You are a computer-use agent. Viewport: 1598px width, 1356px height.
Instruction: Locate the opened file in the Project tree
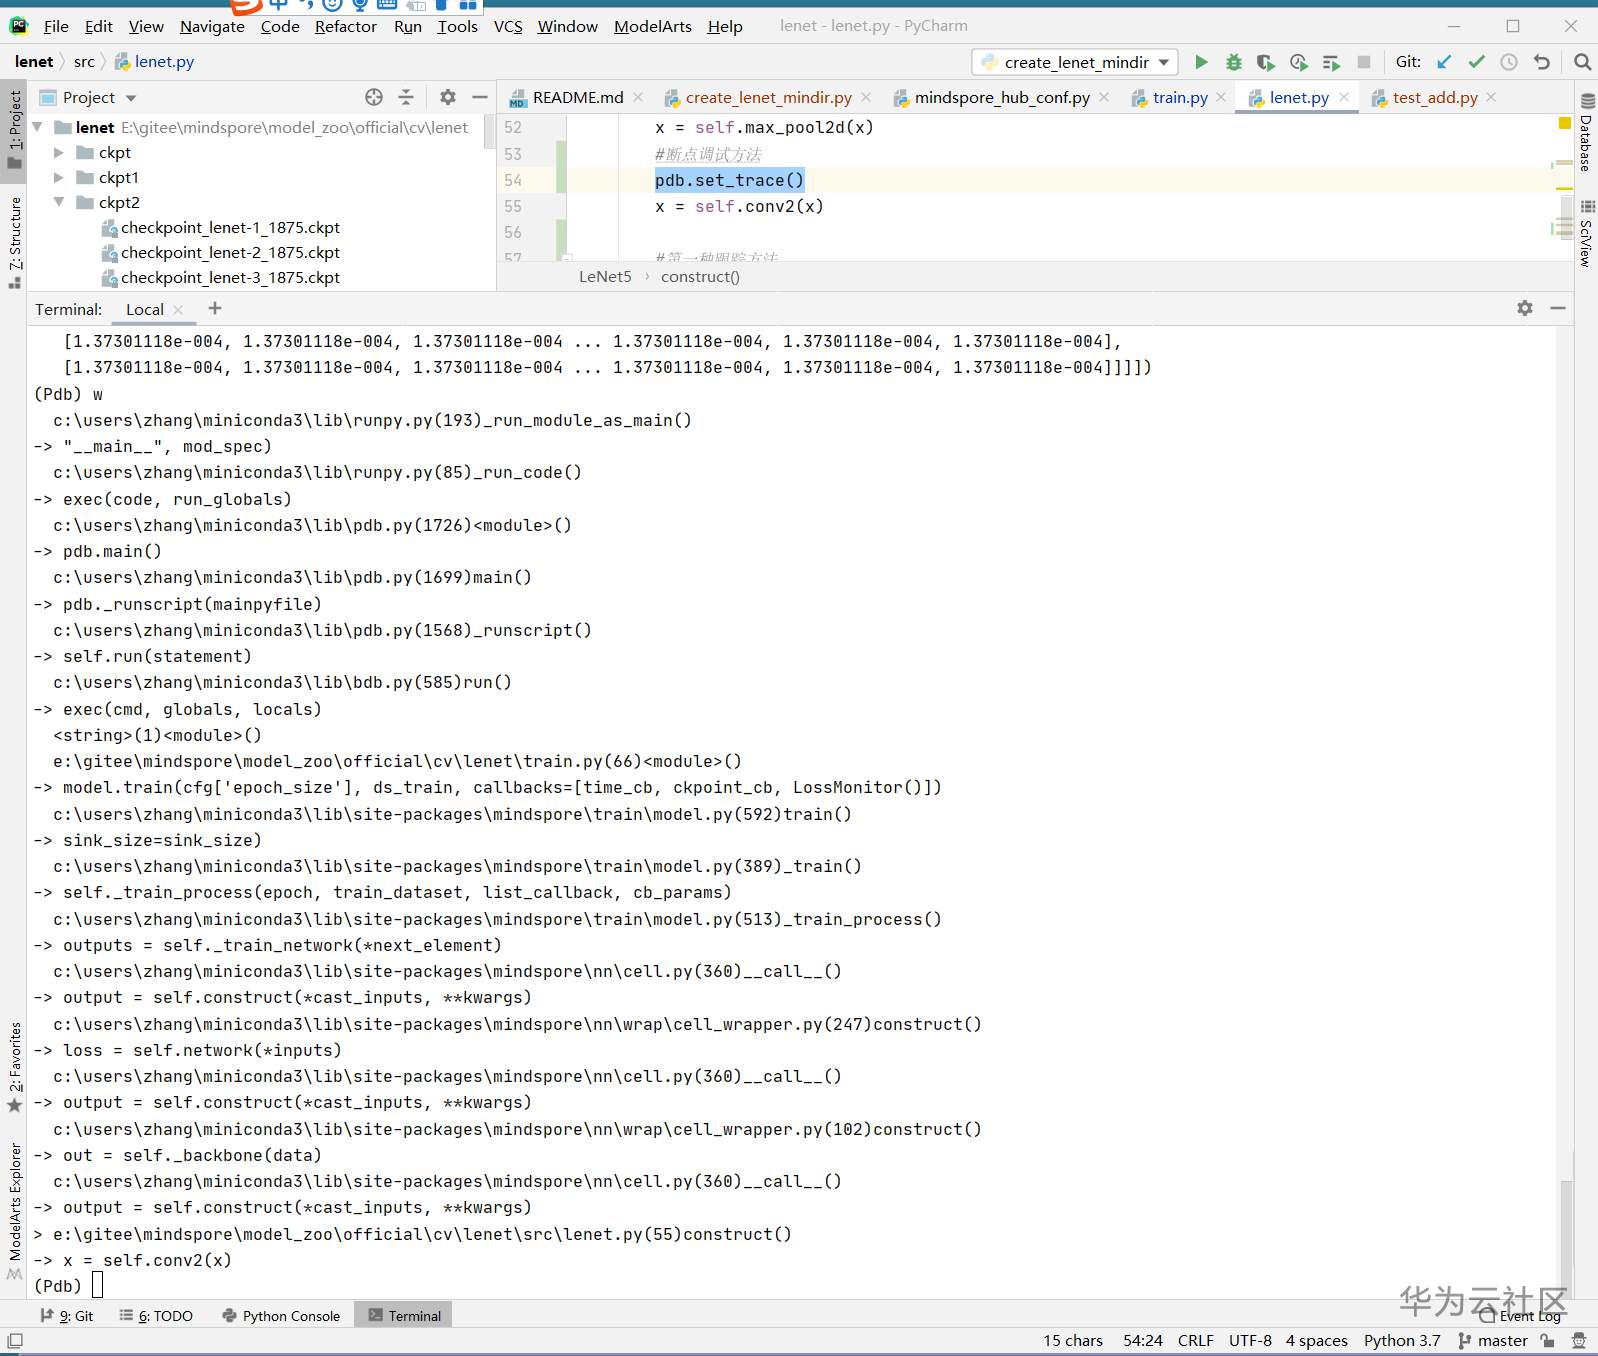tap(374, 97)
